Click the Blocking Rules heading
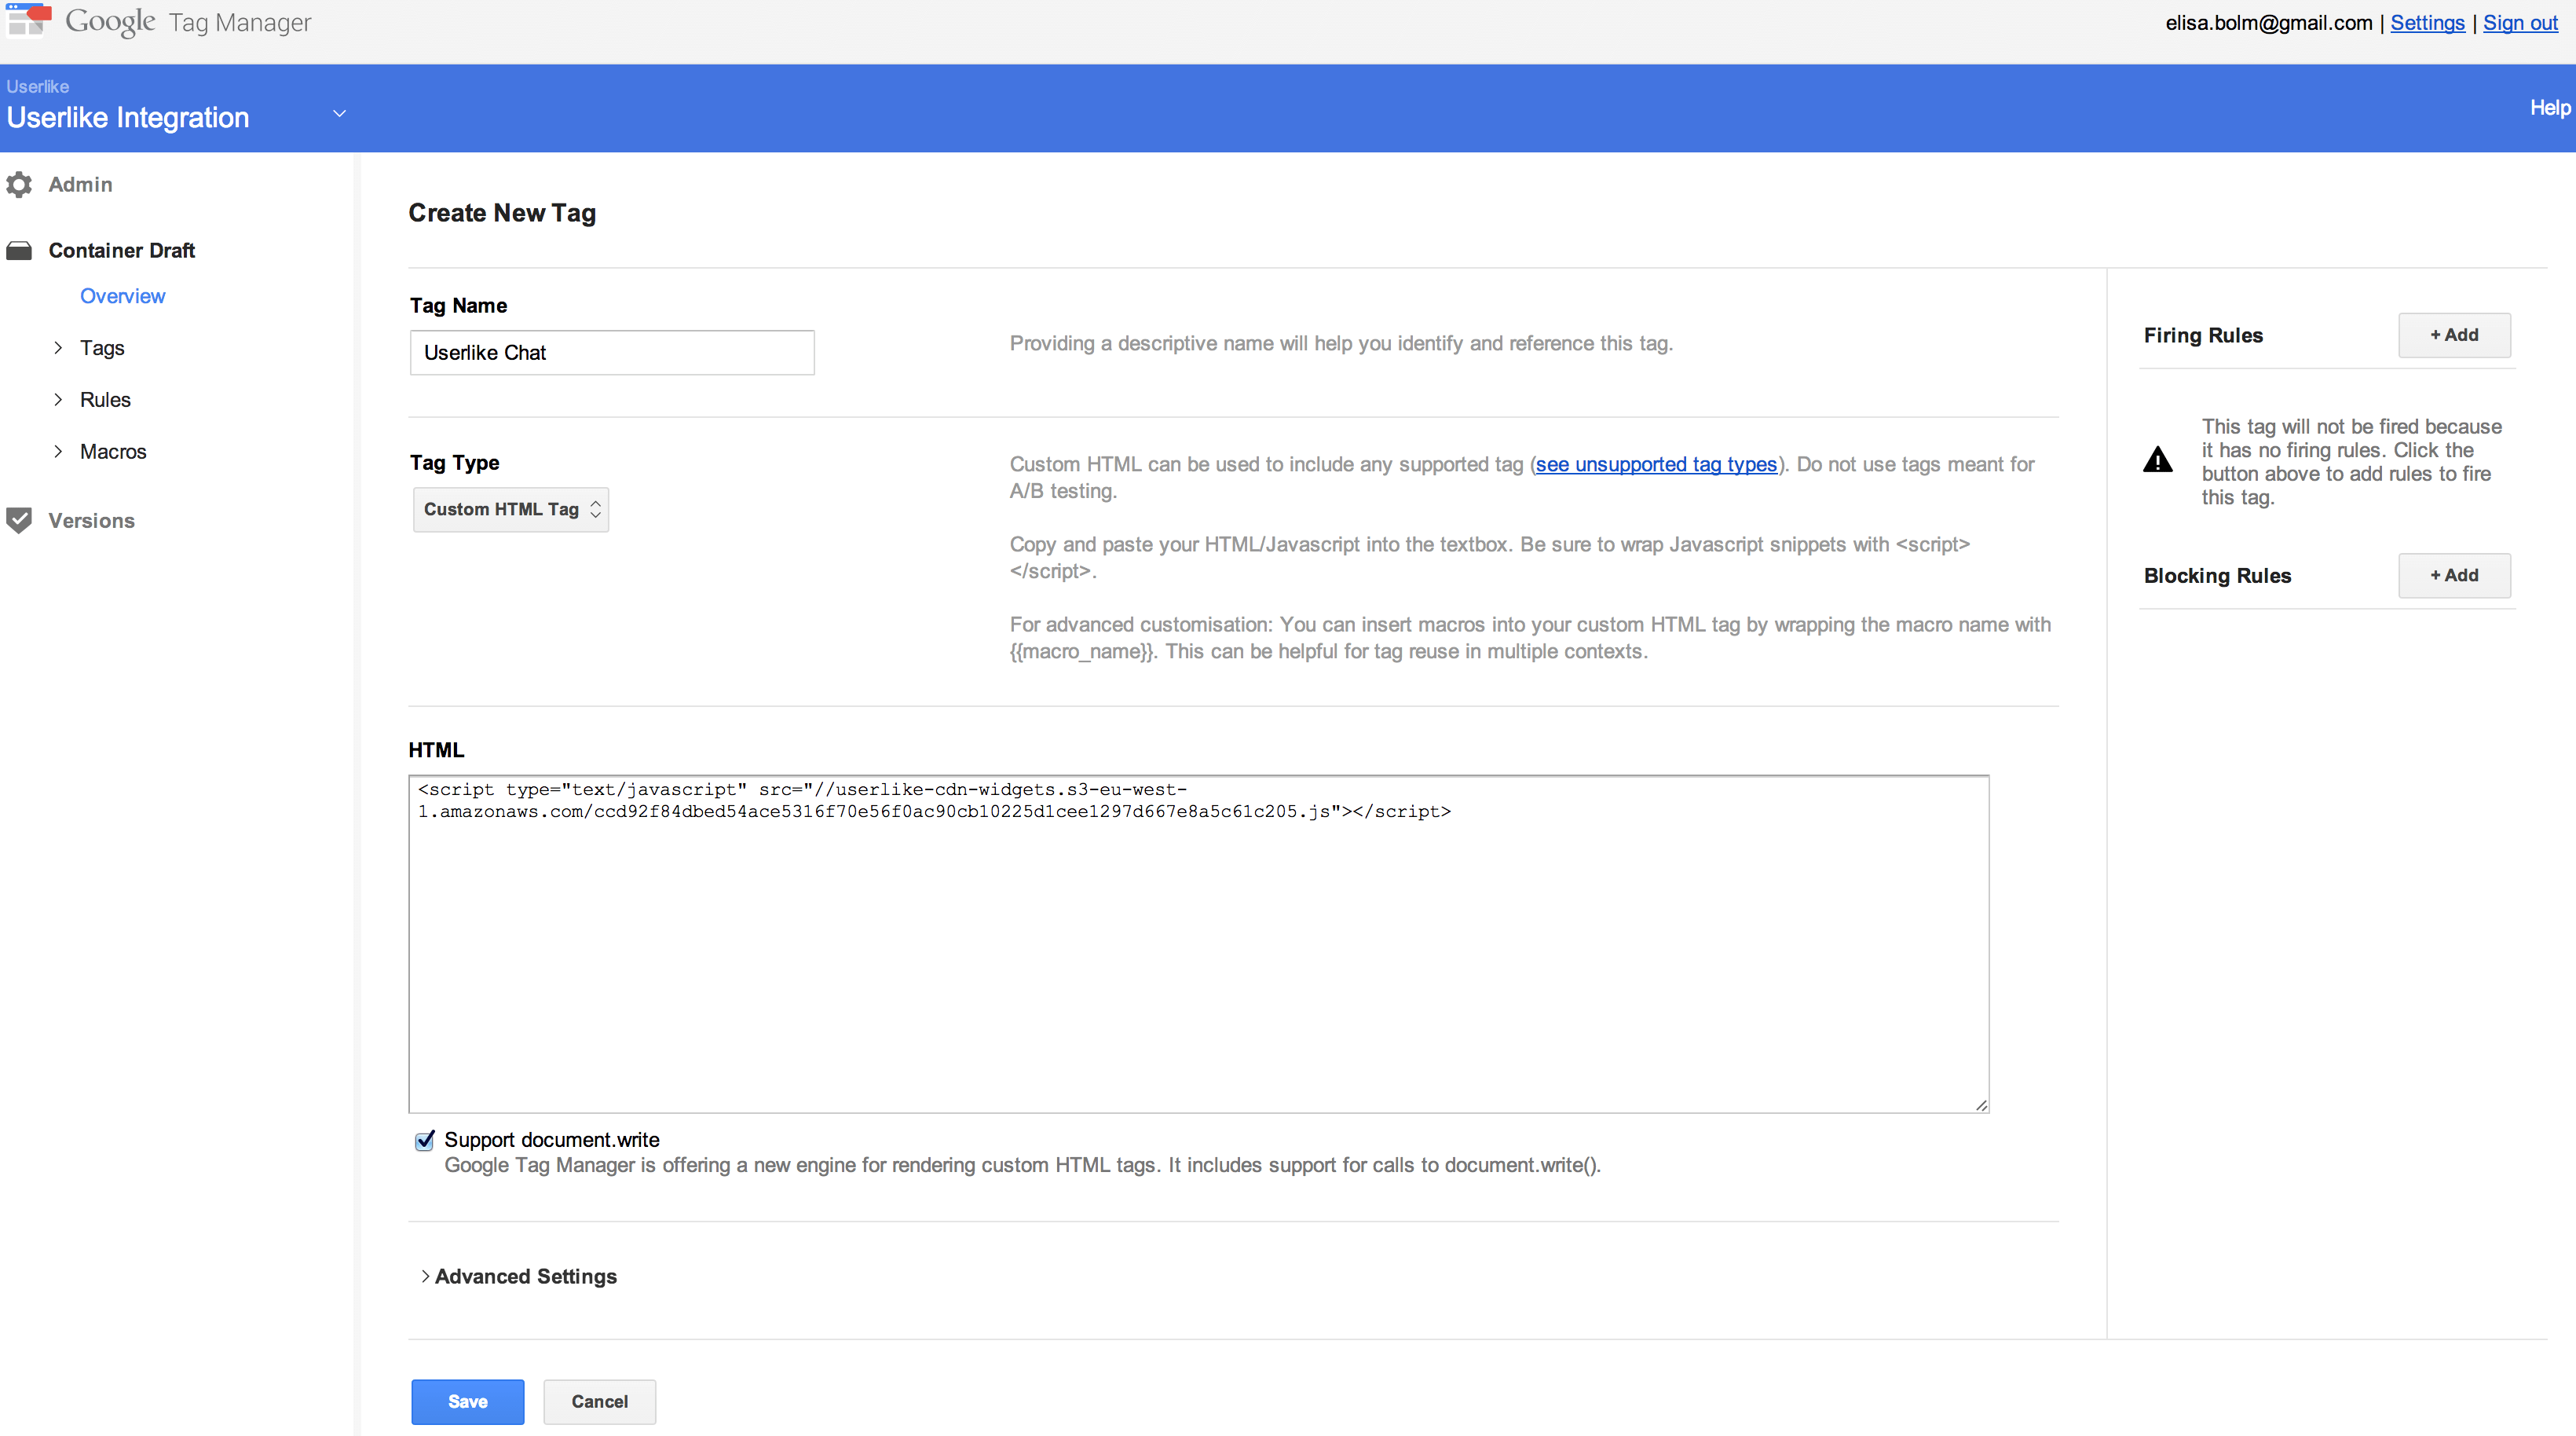This screenshot has width=2576, height=1436. [2217, 576]
